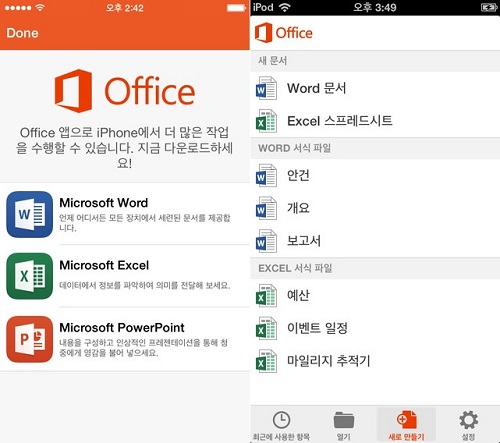The image size is (500, 443).
Task: Tap the '오후 3:49' clock
Action: pyautogui.click(x=375, y=7)
